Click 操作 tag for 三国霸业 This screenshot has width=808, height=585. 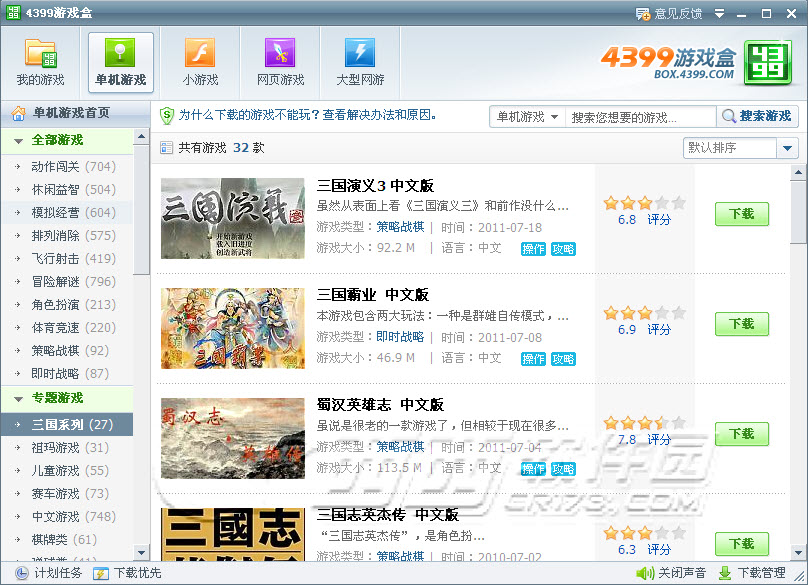point(533,359)
